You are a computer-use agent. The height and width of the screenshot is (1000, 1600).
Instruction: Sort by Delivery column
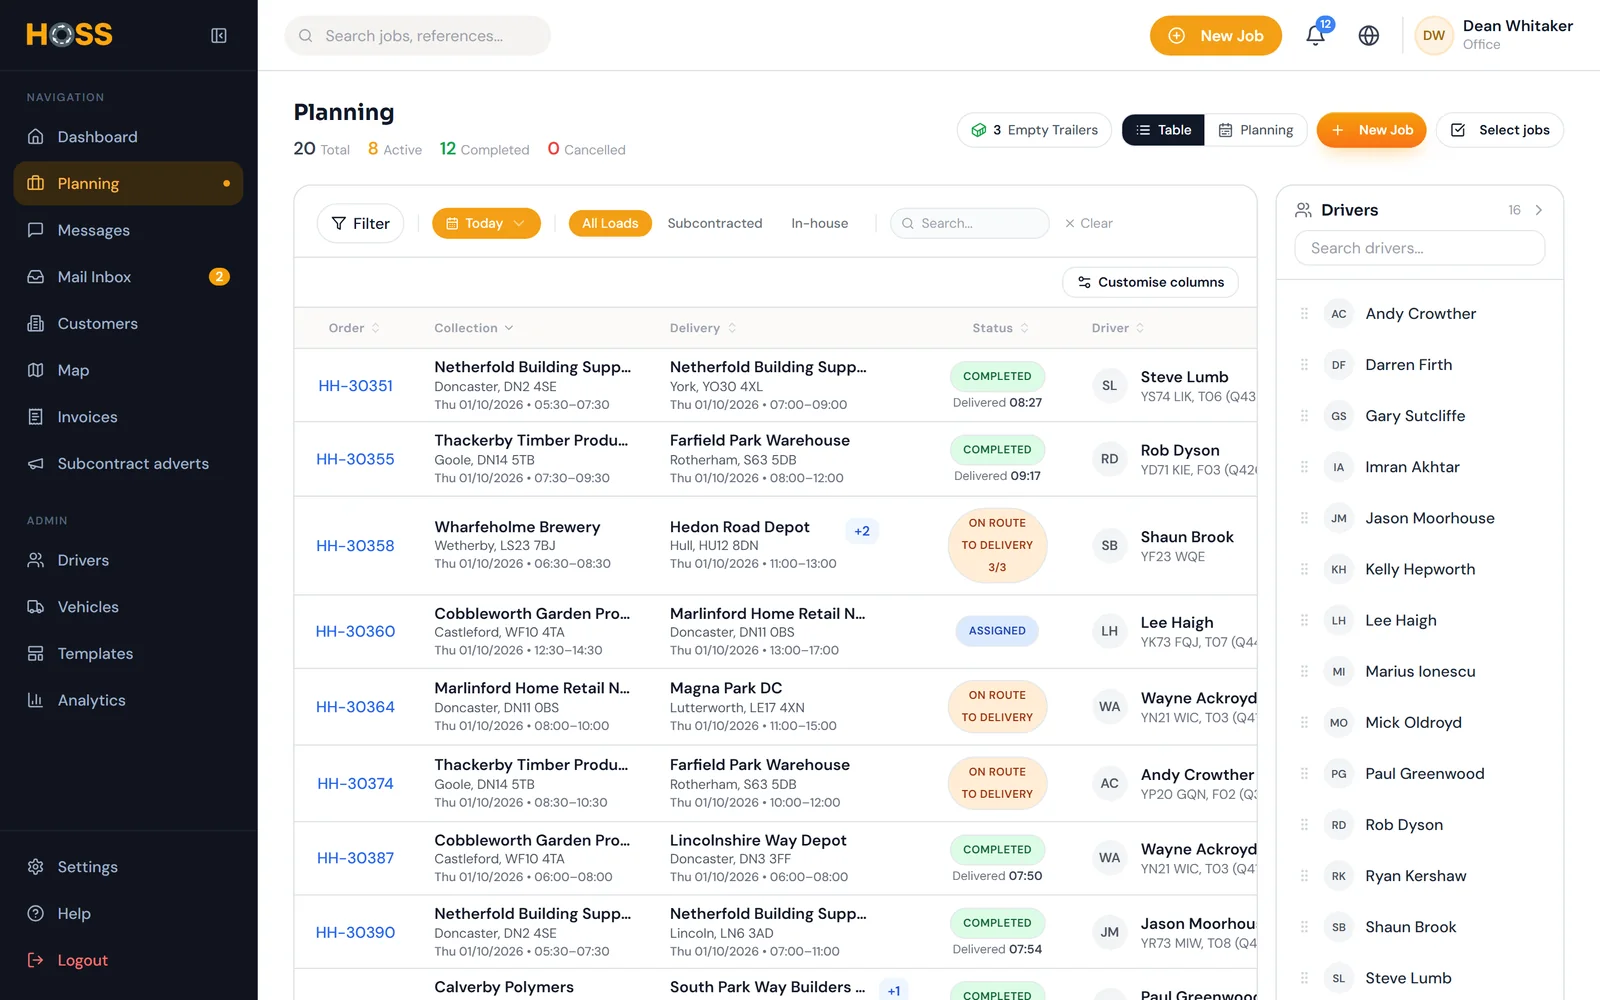coord(703,328)
